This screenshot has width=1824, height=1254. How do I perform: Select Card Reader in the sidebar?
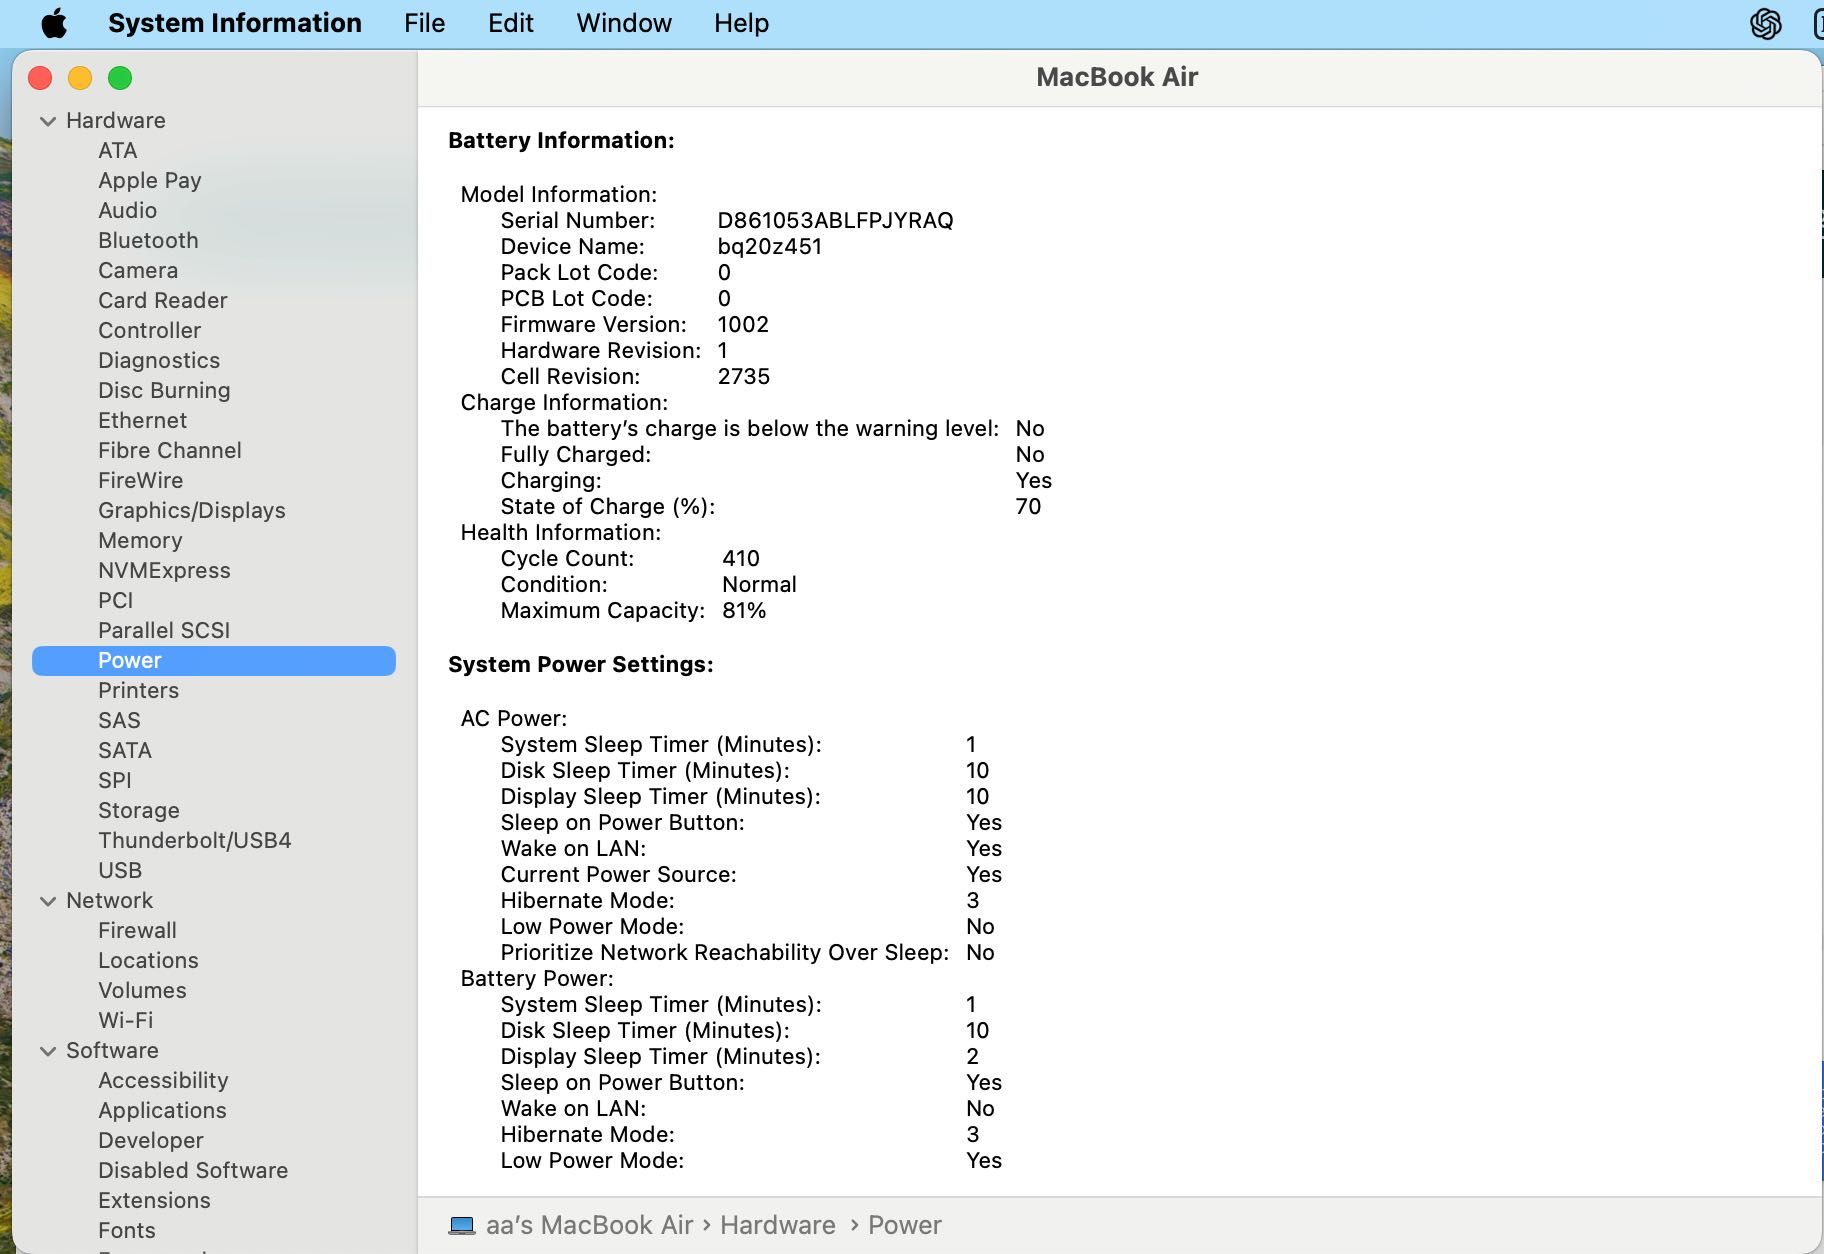pyautogui.click(x=163, y=300)
